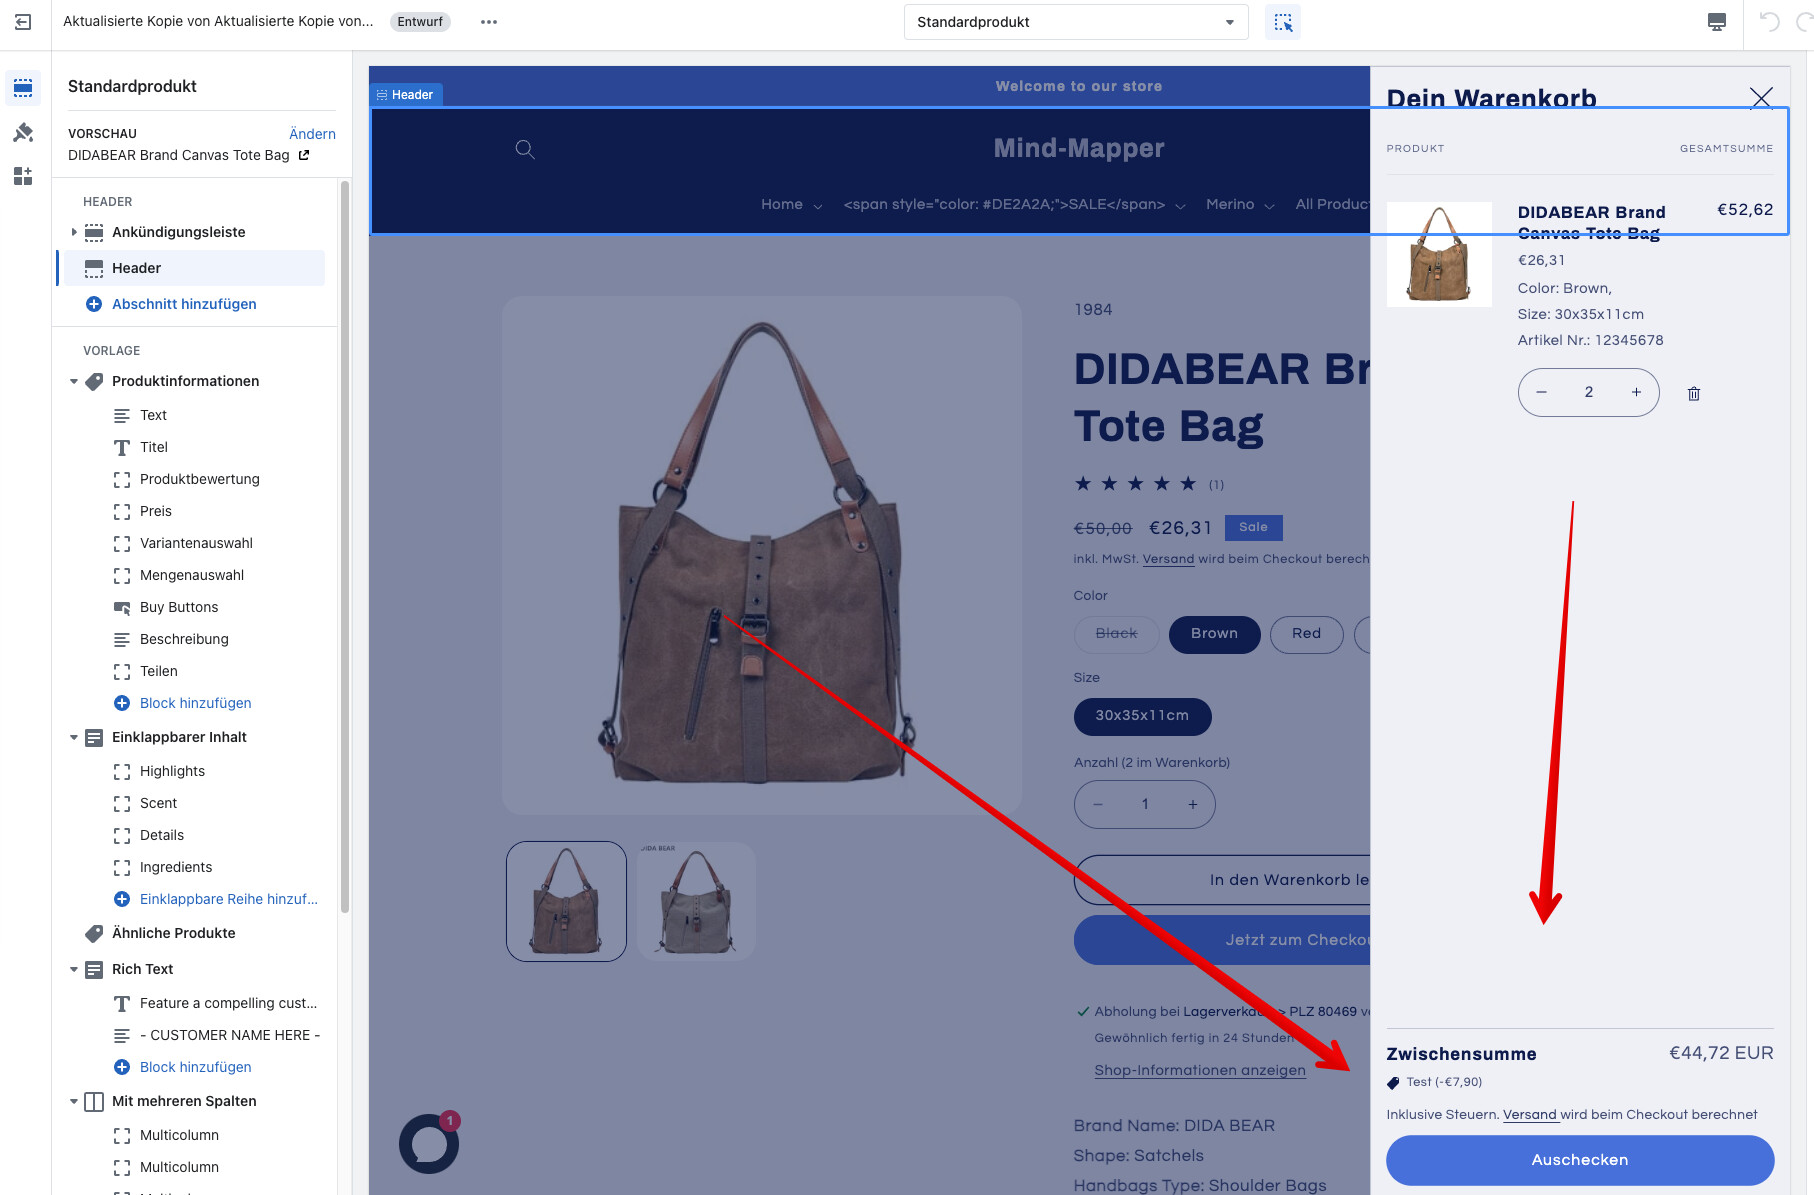Click Block hinzufügen under Produktinformationen
Image resolution: width=1814 pixels, height=1195 pixels.
(x=196, y=703)
